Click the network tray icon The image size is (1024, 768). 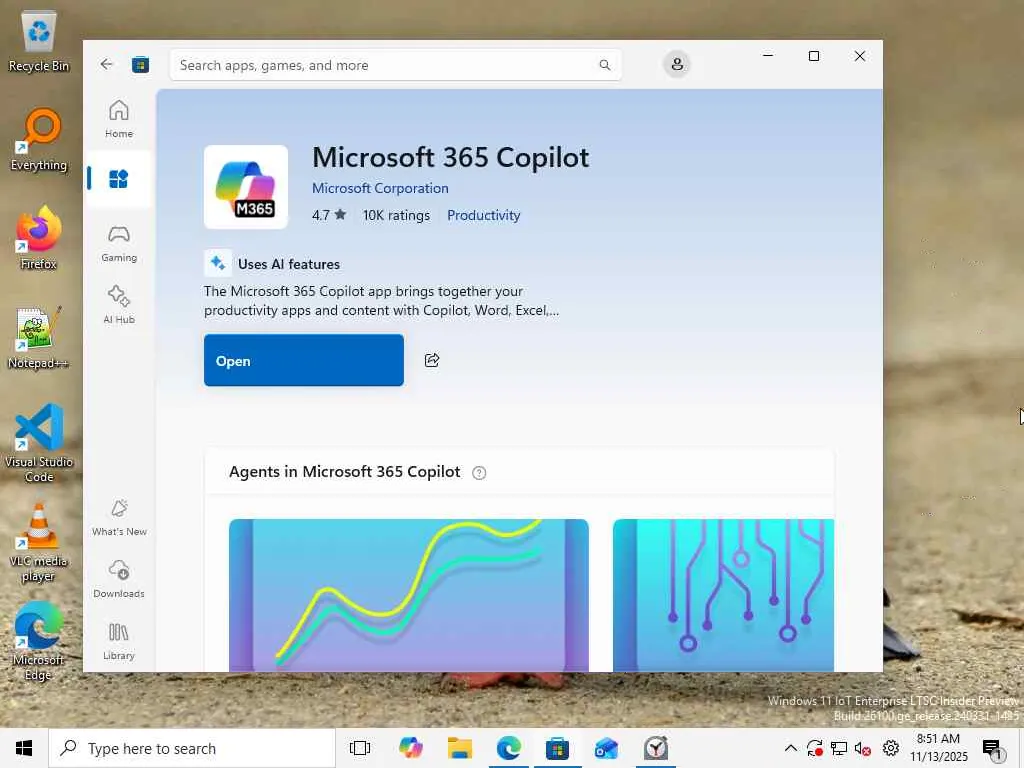(x=839, y=748)
